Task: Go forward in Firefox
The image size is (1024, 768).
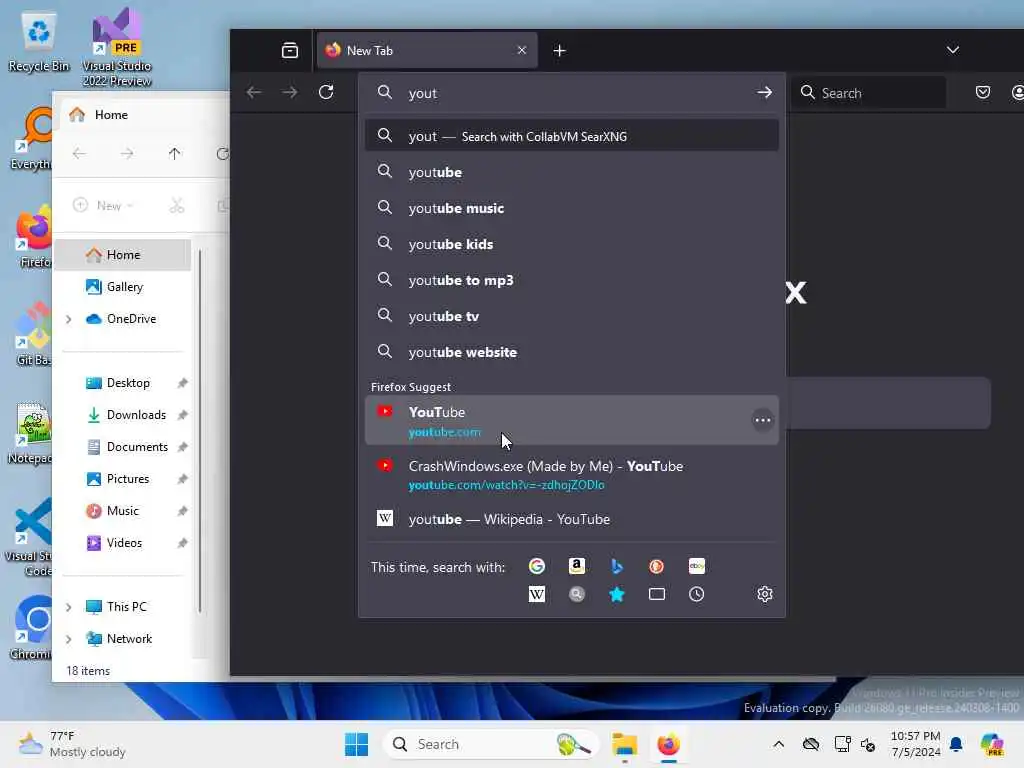Action: (290, 92)
